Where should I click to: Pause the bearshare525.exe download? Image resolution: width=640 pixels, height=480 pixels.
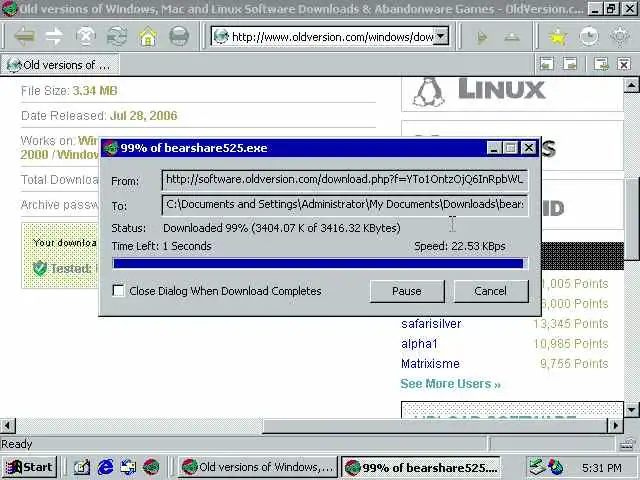(407, 291)
